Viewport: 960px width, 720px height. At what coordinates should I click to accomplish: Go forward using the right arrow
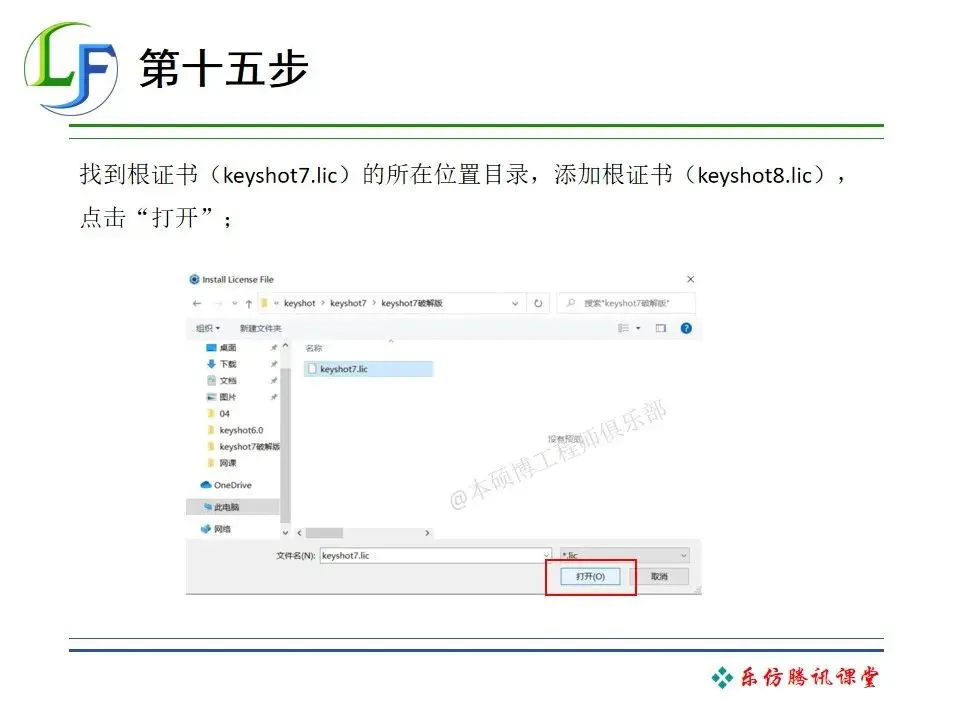click(219, 303)
